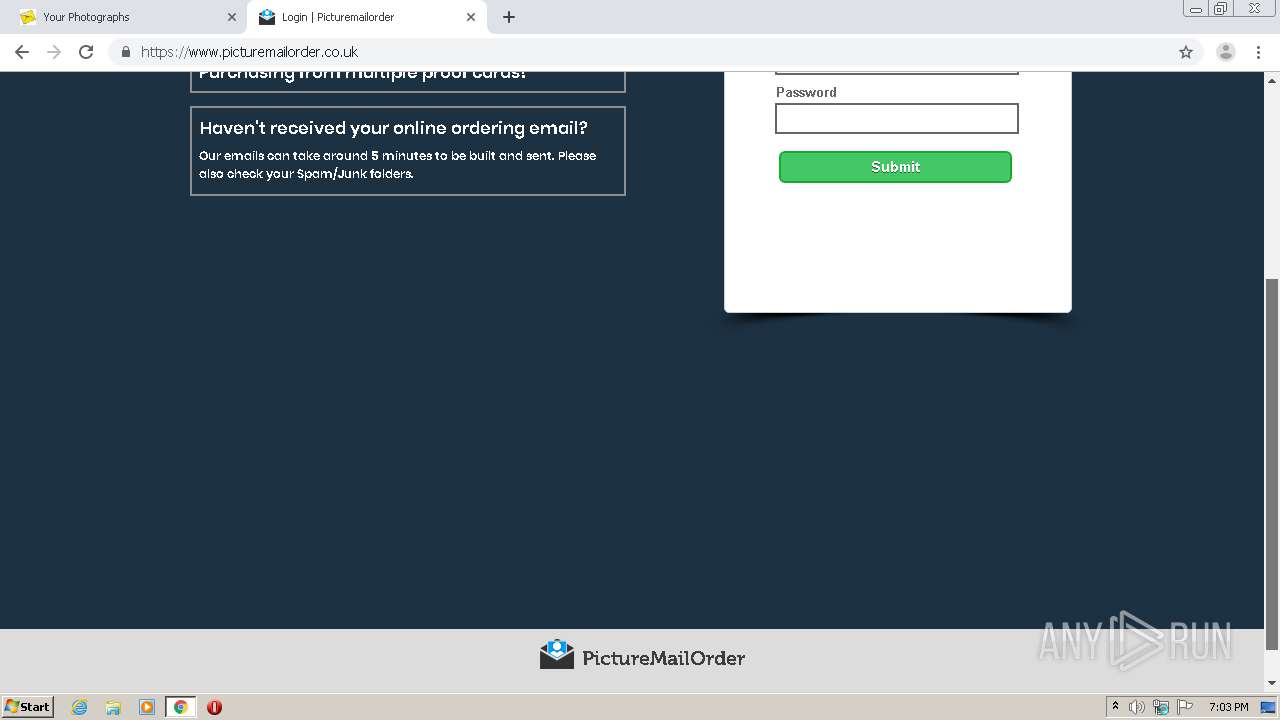Click the show desktop tray icon
1280x720 pixels.
1268,707
